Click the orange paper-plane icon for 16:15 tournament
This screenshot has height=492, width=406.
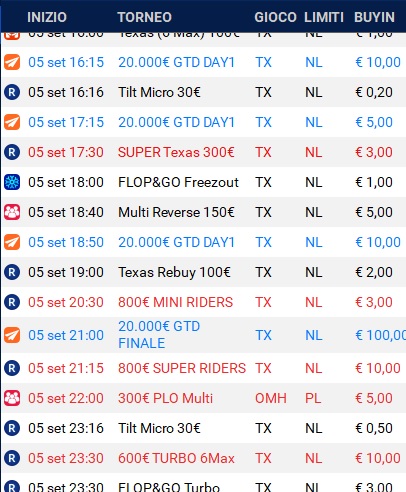pyautogui.click(x=12, y=62)
